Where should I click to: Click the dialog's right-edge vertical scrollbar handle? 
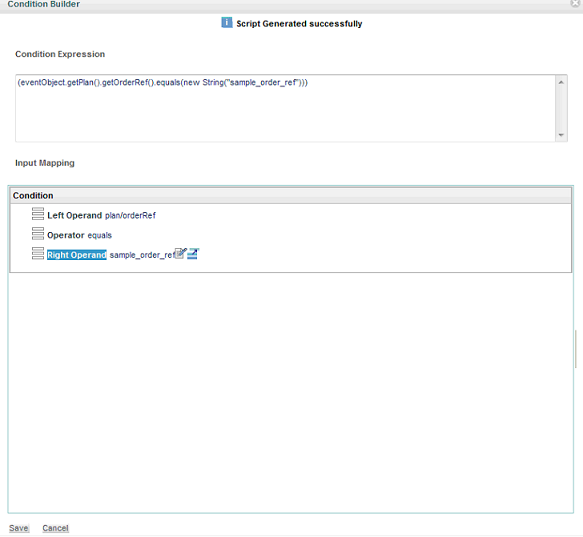(x=576, y=349)
